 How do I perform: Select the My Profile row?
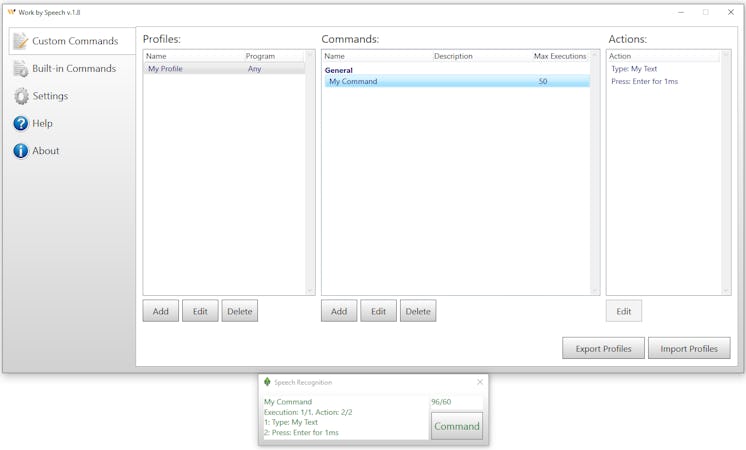pos(224,68)
